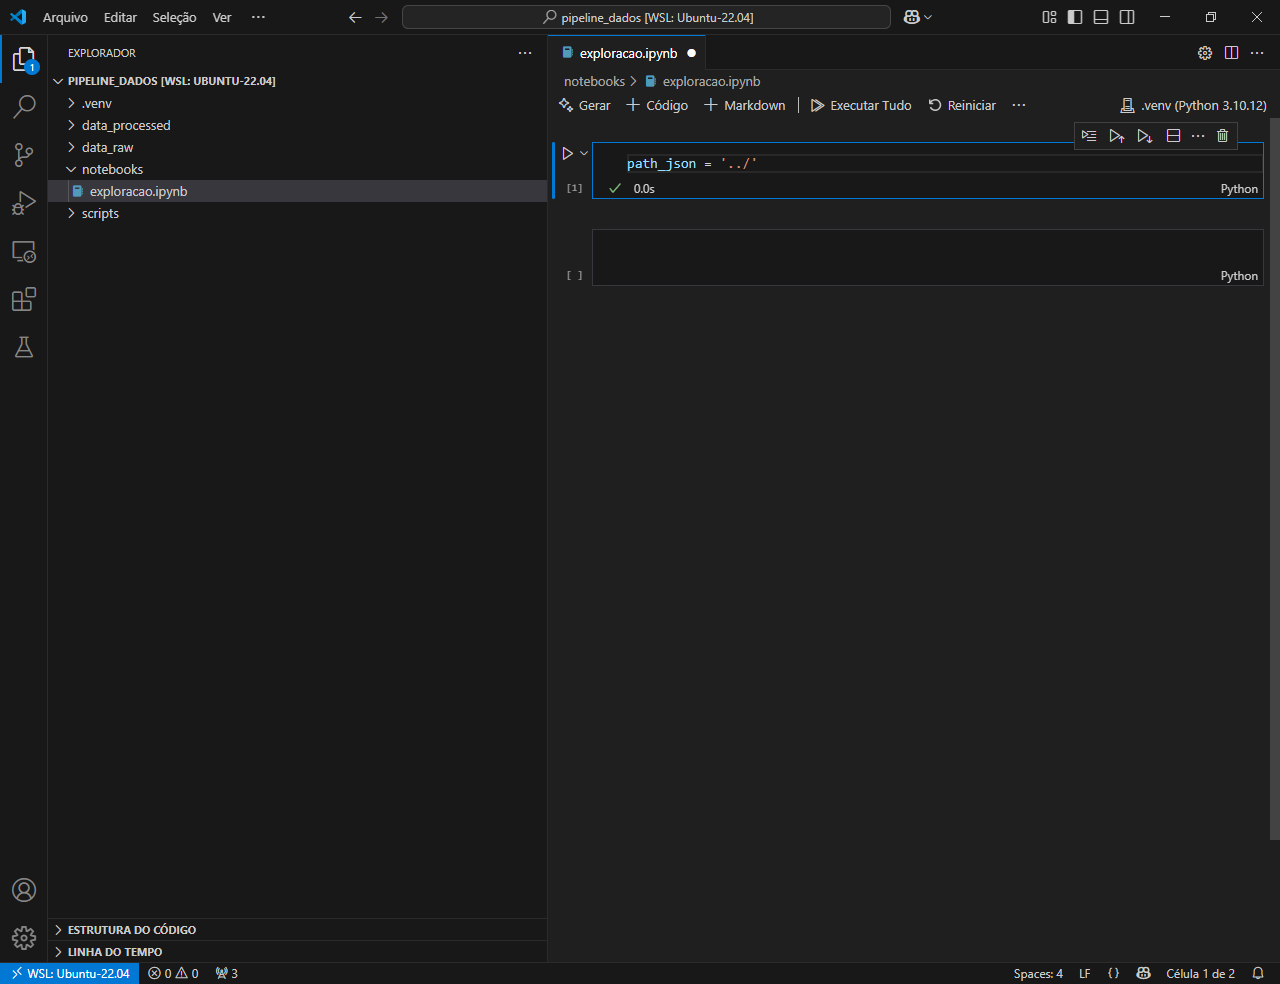
Task: Open Copilot chat icon in title bar
Action: 912,17
